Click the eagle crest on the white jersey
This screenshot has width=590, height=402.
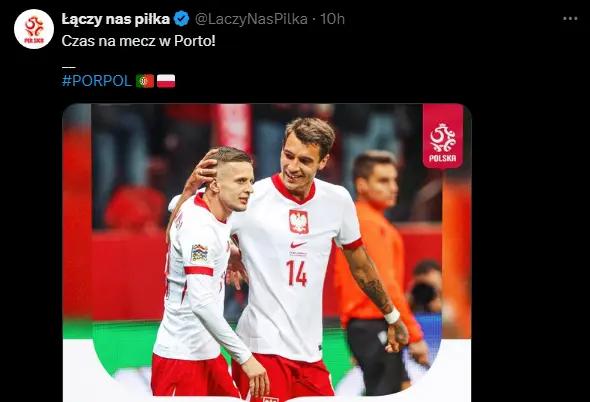coord(299,222)
